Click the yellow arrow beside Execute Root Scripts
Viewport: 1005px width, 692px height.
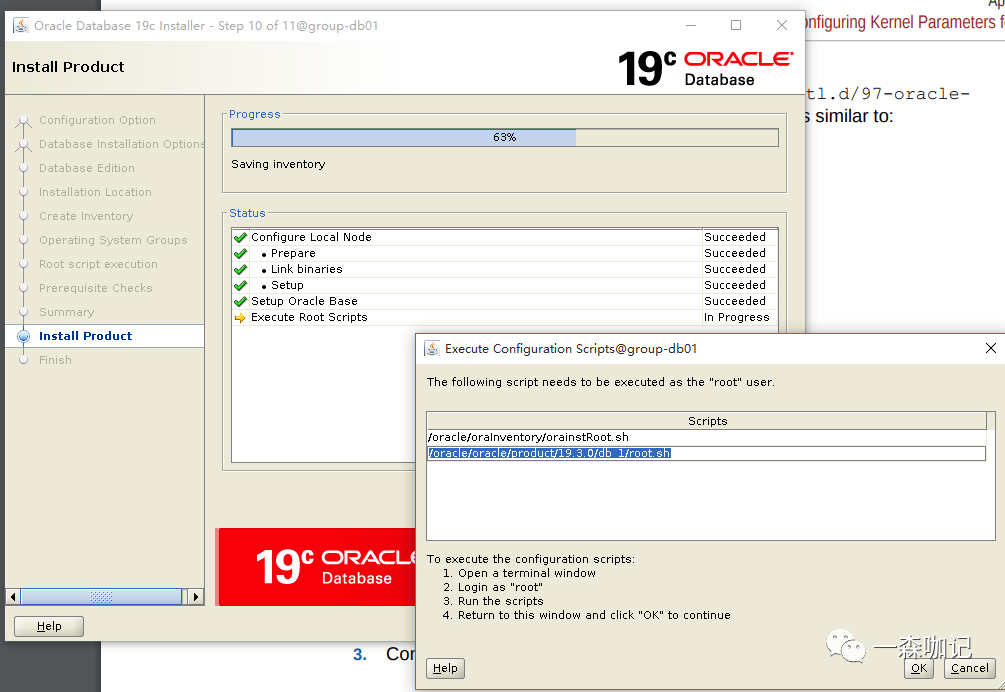coord(240,318)
